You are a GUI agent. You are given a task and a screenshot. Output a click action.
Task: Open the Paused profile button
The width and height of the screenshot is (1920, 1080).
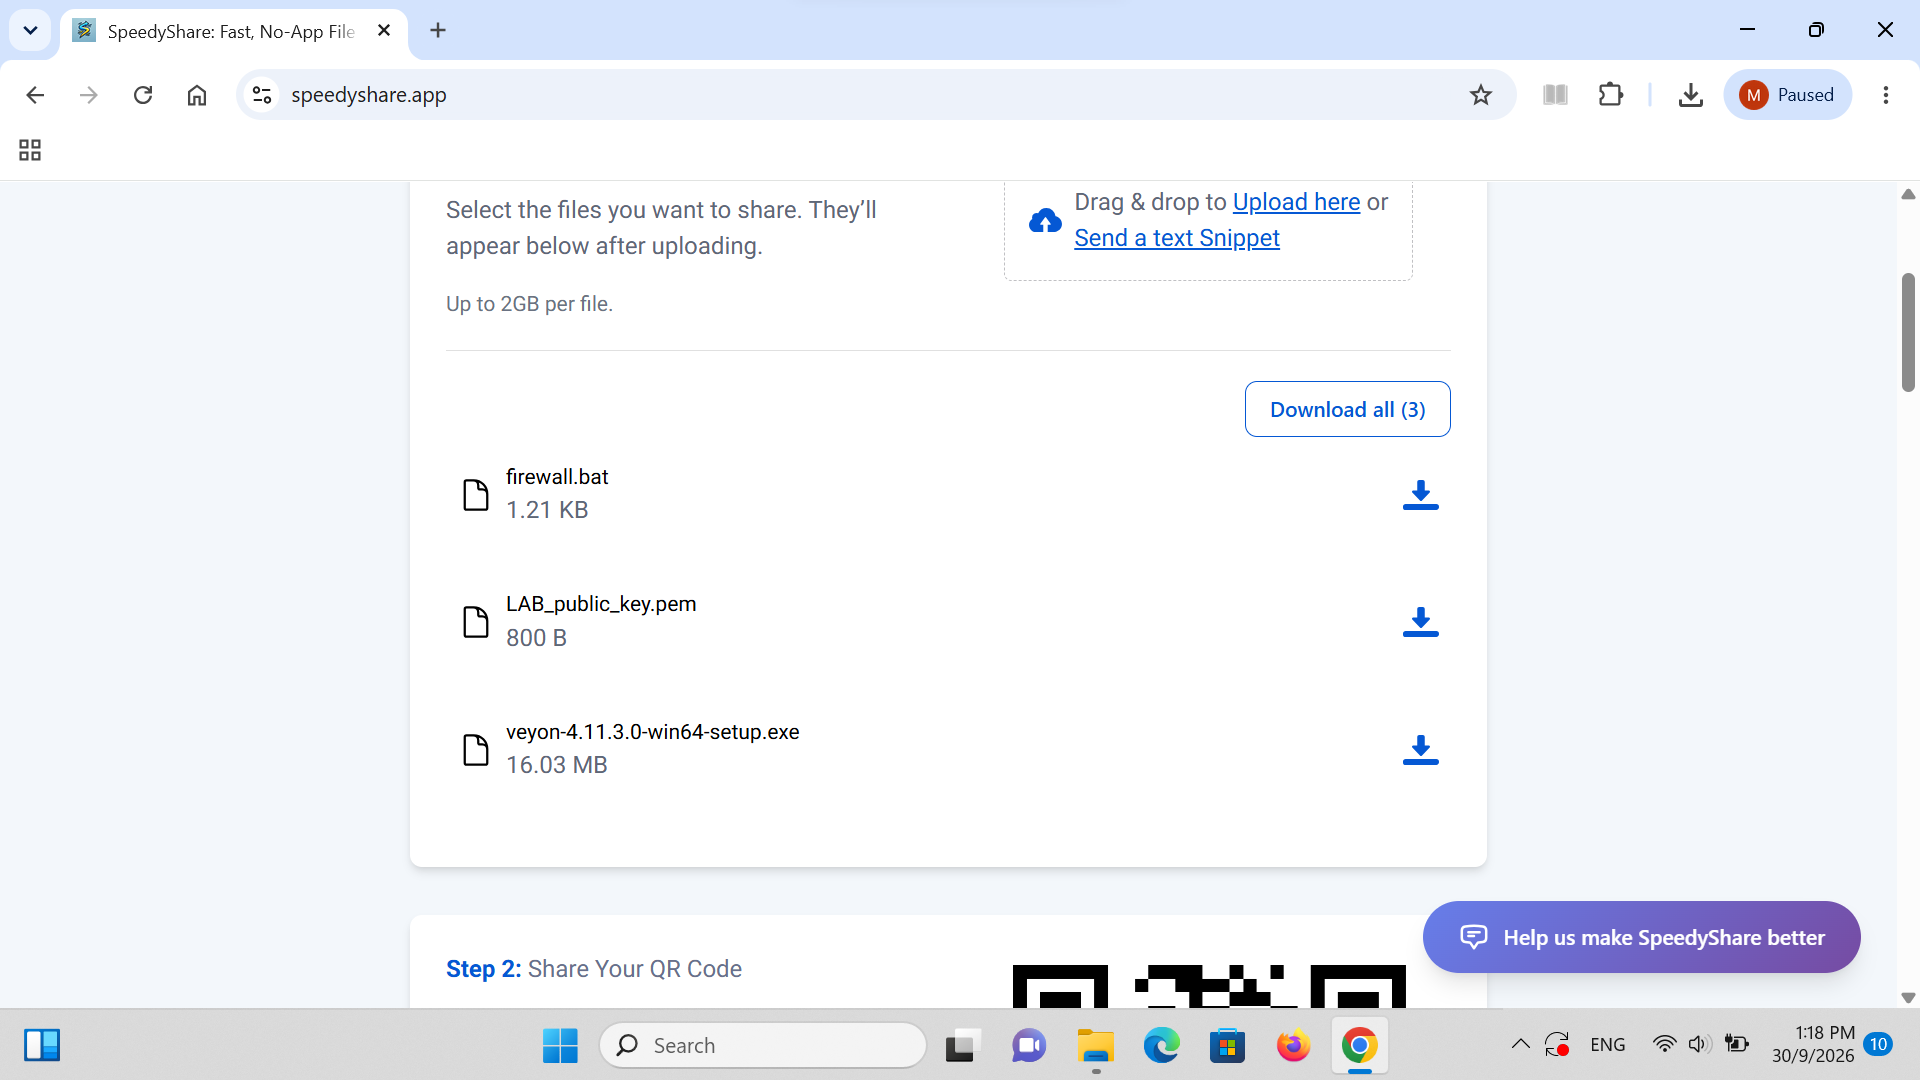click(1787, 95)
